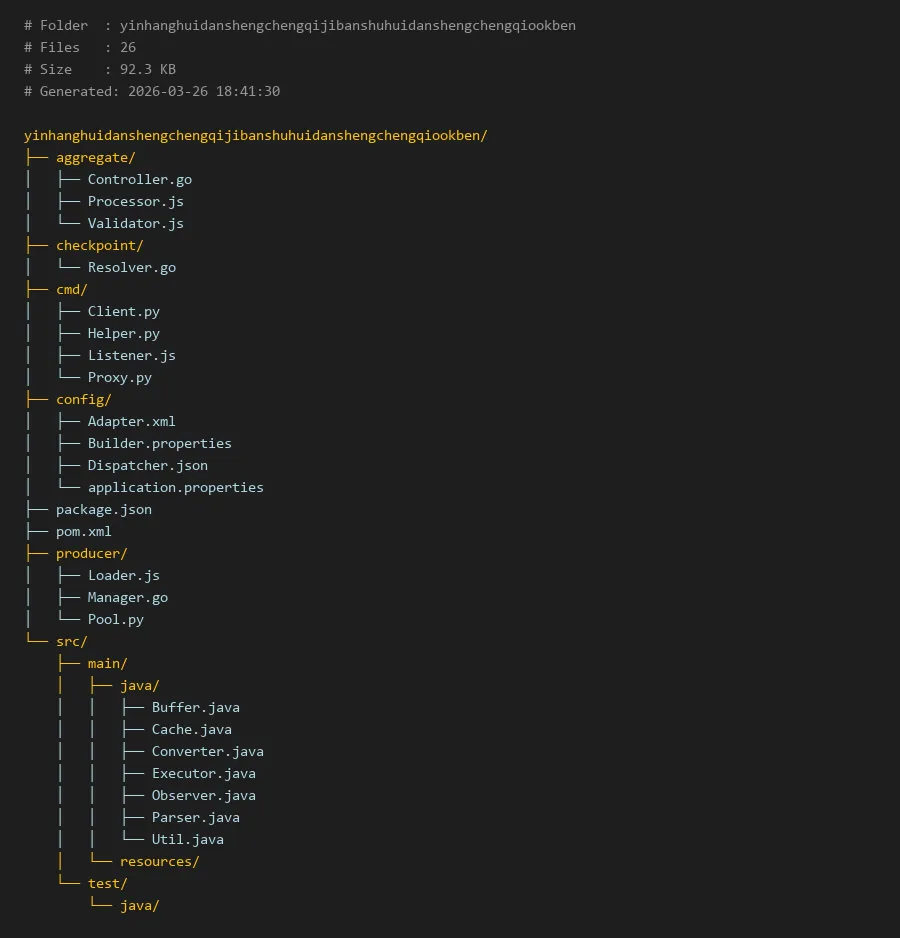Select the src/ folder
Screen dimensions: 900x938
pos(71,641)
